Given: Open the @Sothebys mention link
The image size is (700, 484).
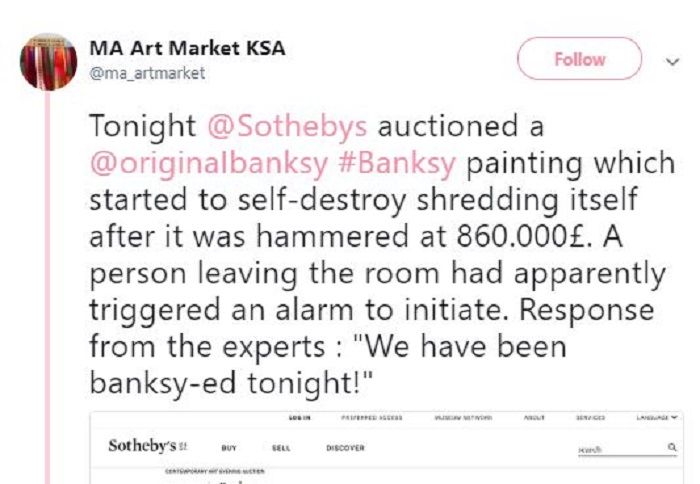Looking at the screenshot, I should [x=288, y=126].
